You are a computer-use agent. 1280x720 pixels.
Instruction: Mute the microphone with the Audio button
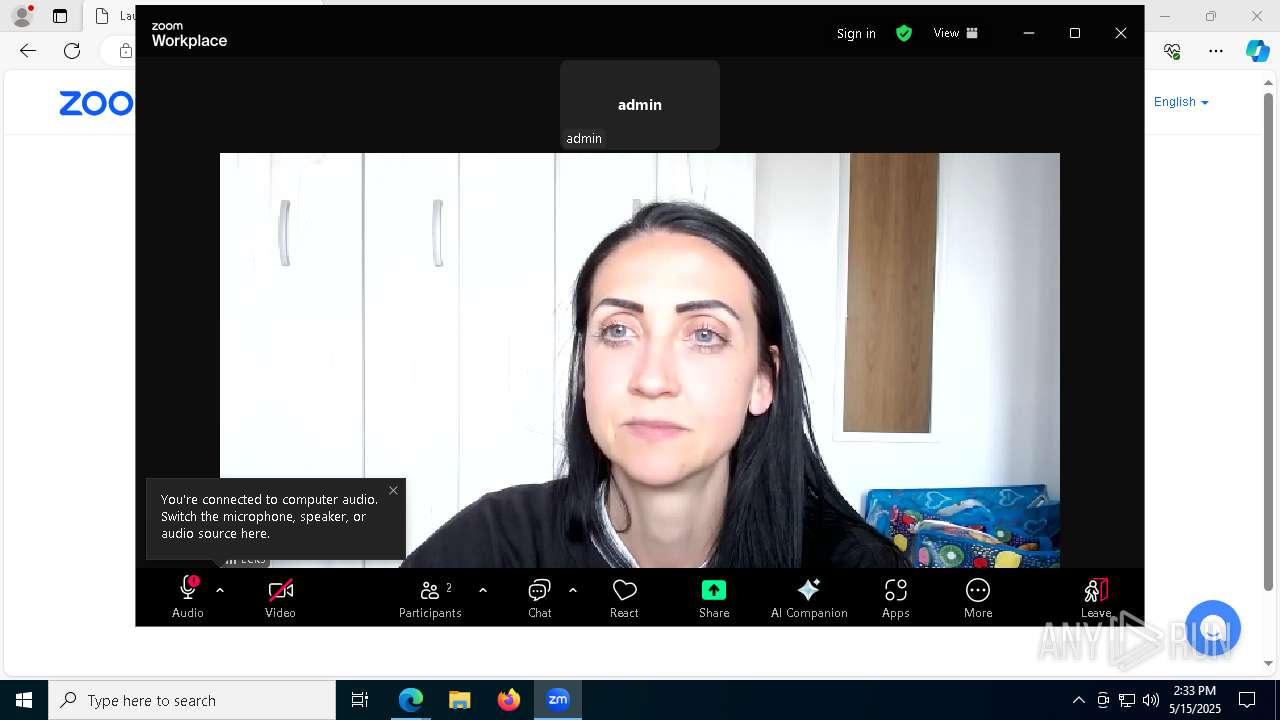coord(187,597)
